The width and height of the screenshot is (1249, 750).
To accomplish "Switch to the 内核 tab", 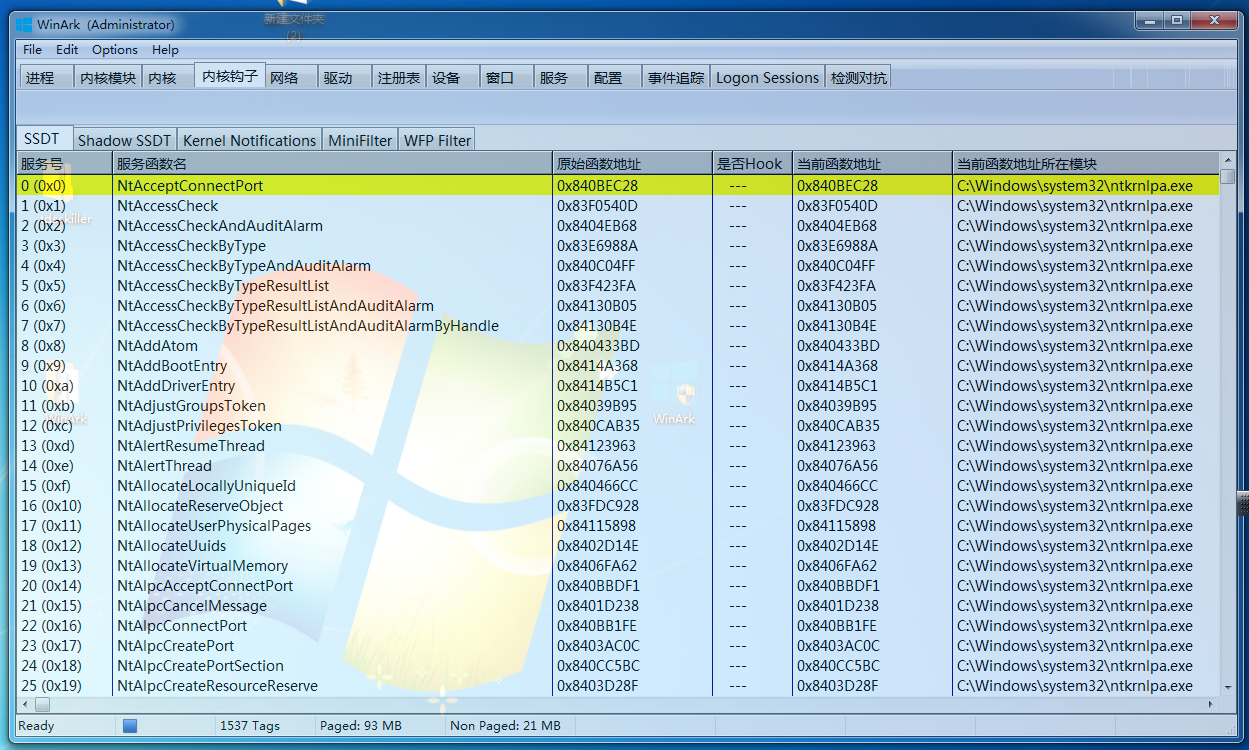I will [x=167, y=77].
